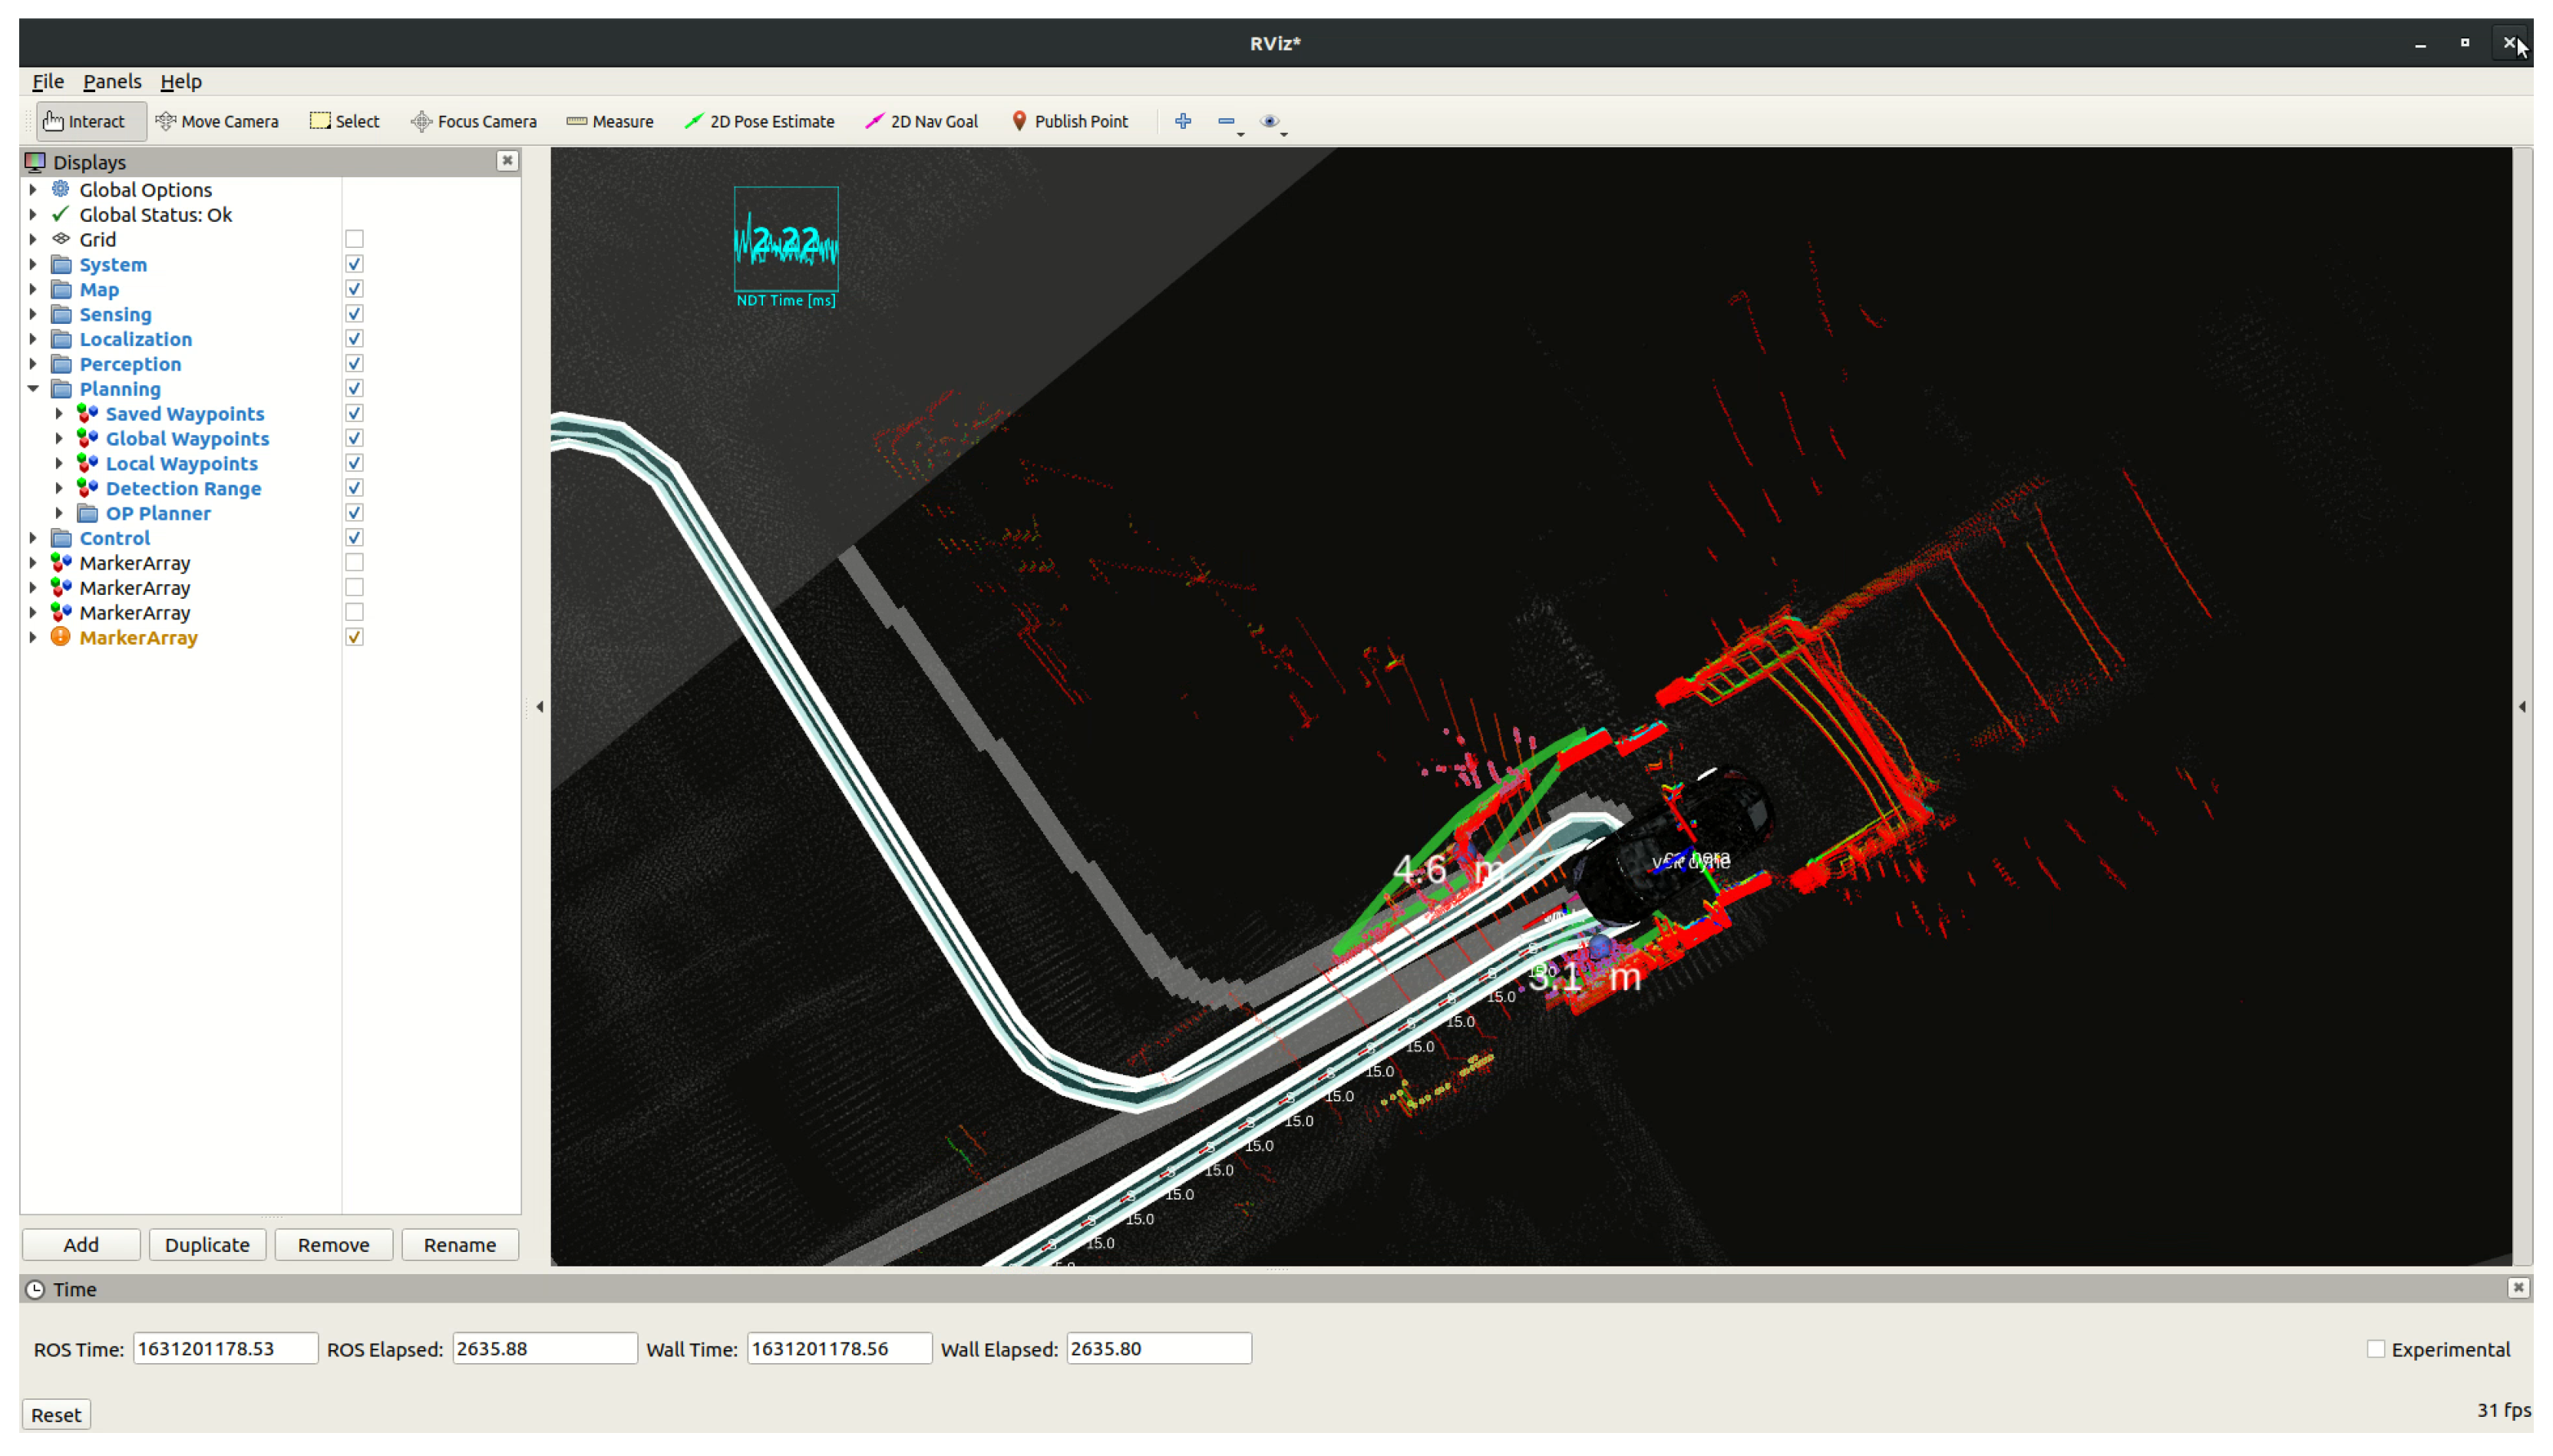The height and width of the screenshot is (1456, 2553).
Task: Collapse the Planning folder
Action: [x=33, y=389]
